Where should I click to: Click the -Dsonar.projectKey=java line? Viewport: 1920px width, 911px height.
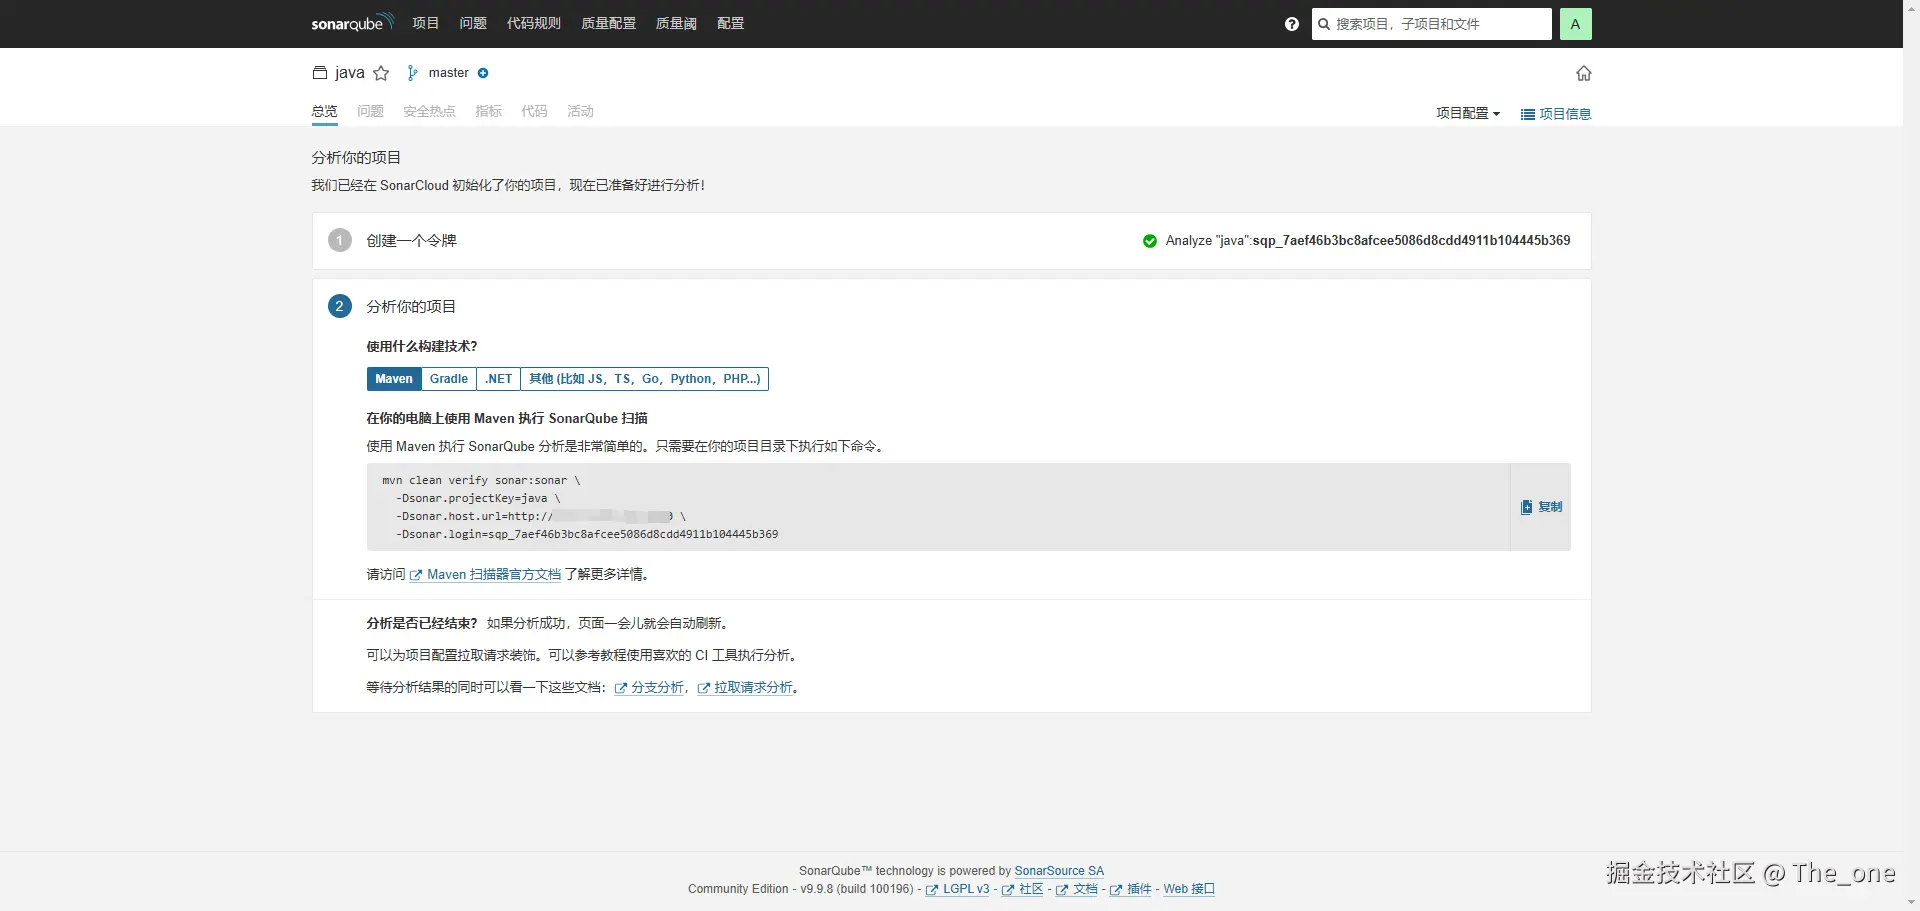point(478,499)
